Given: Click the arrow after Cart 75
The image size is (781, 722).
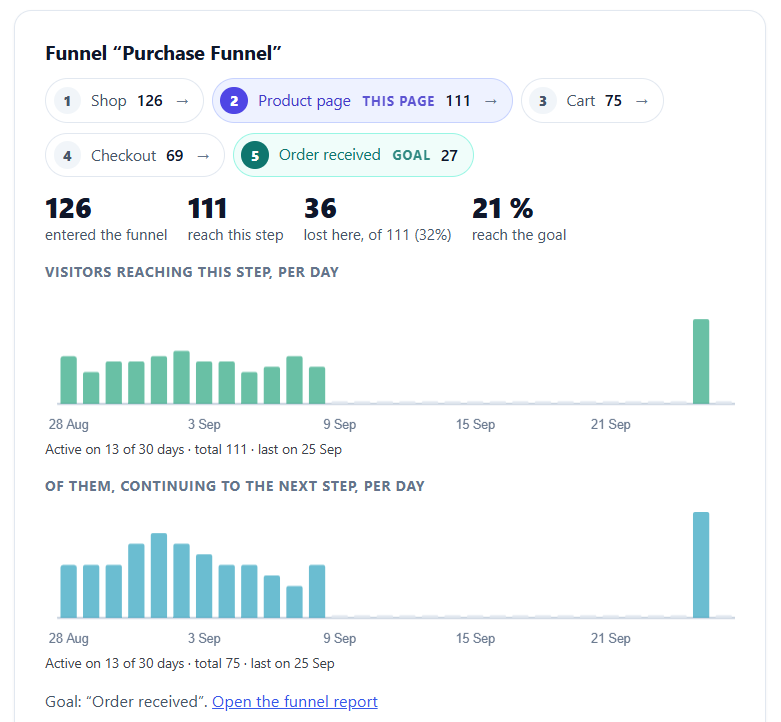Looking at the screenshot, I should 642,102.
